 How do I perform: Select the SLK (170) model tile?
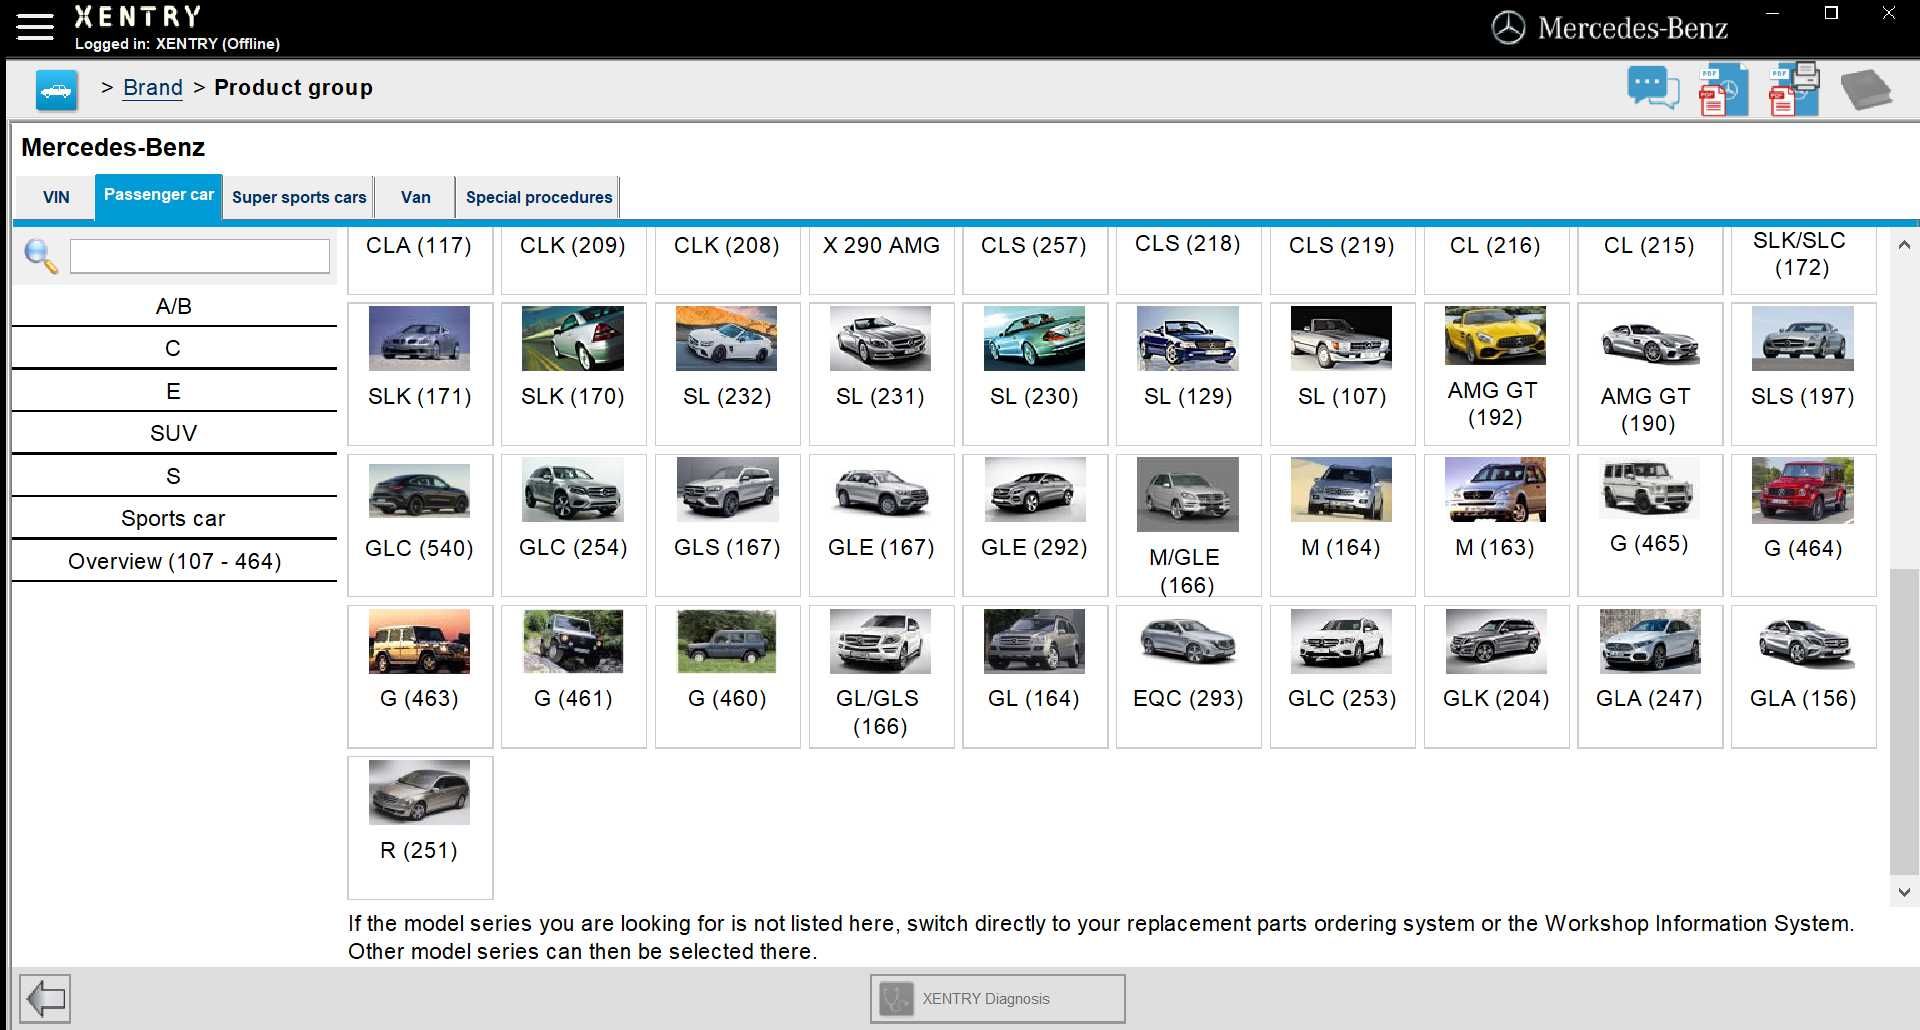(x=573, y=374)
